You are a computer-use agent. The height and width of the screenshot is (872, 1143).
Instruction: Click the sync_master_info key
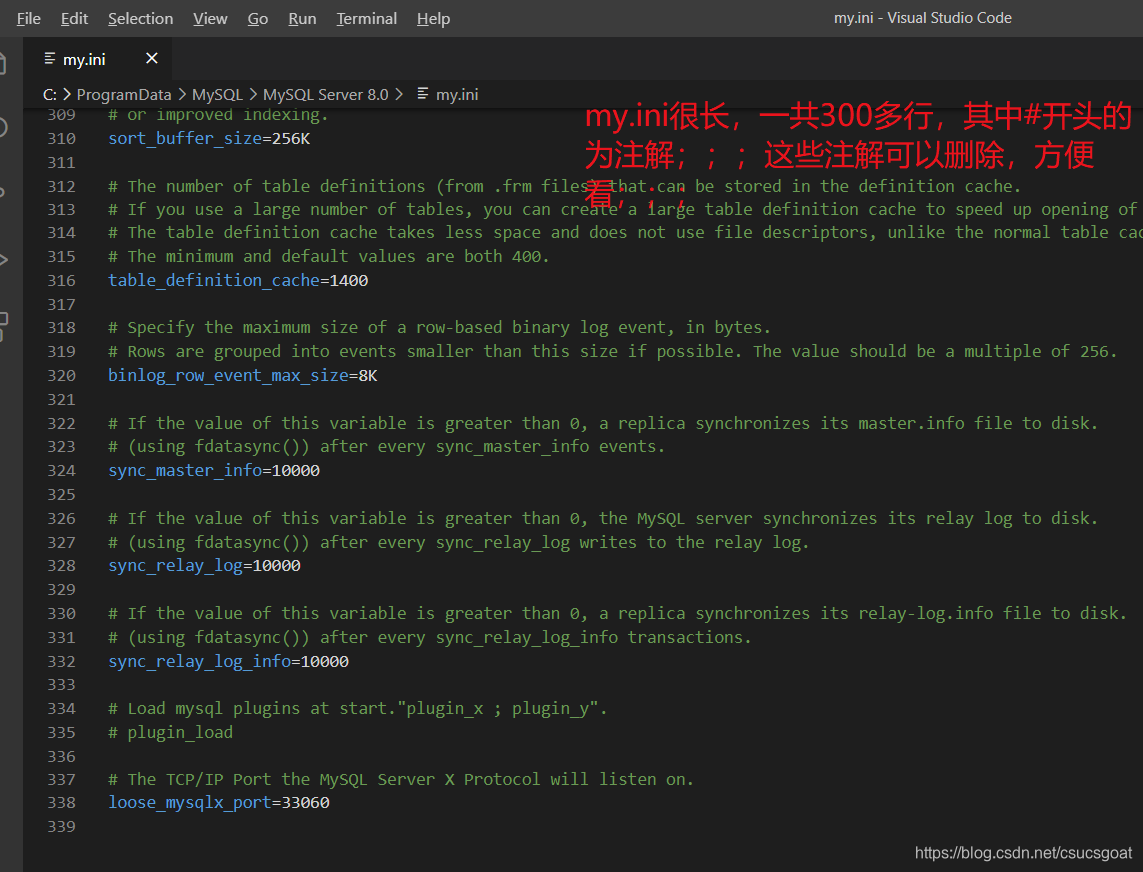(x=184, y=471)
